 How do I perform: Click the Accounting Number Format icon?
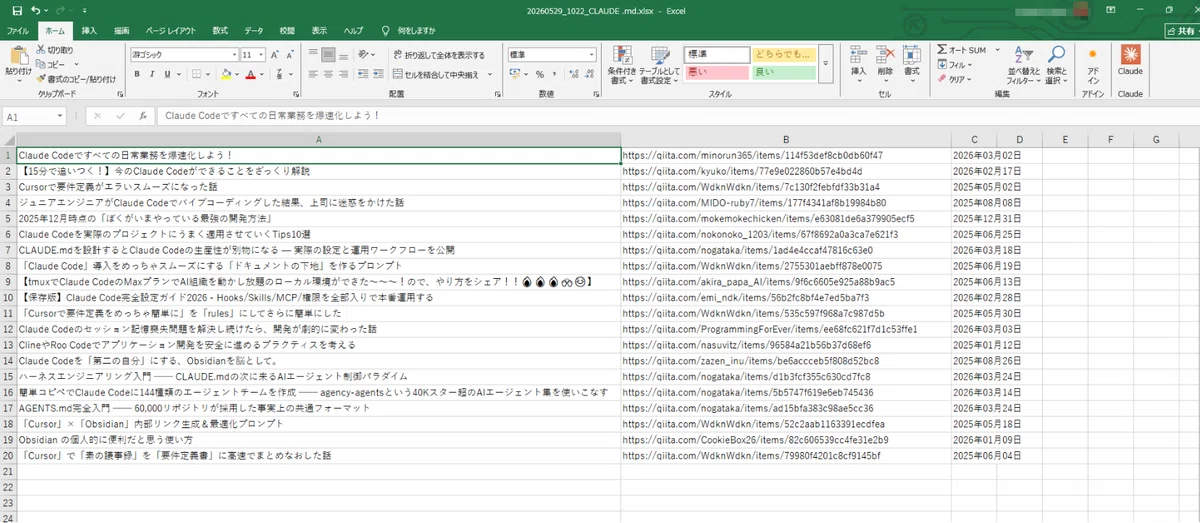pos(515,74)
